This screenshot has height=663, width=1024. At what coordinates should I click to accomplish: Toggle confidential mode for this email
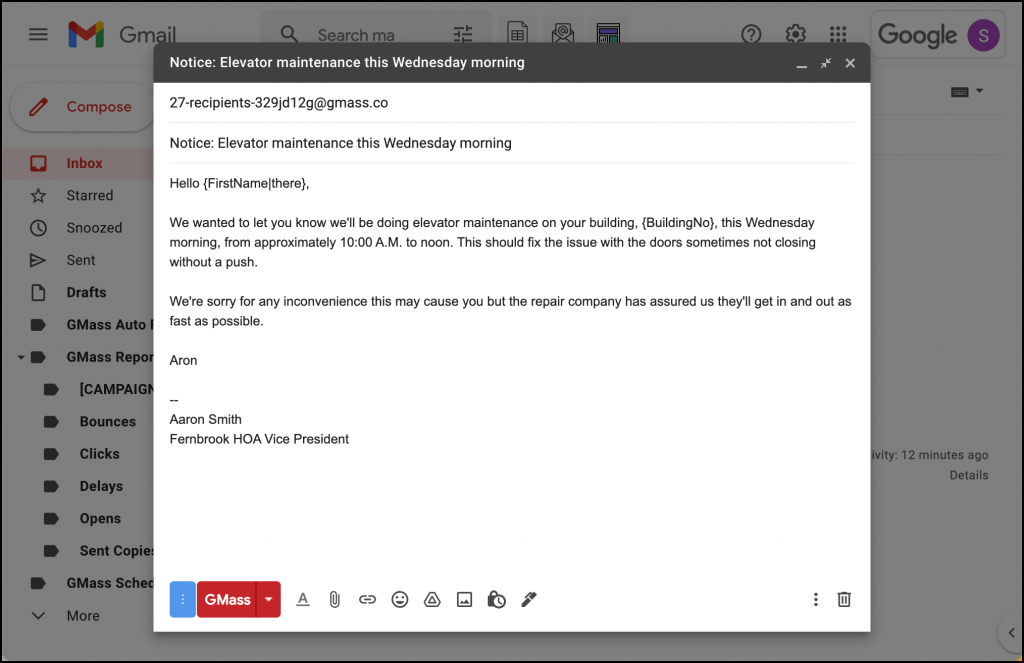(497, 599)
